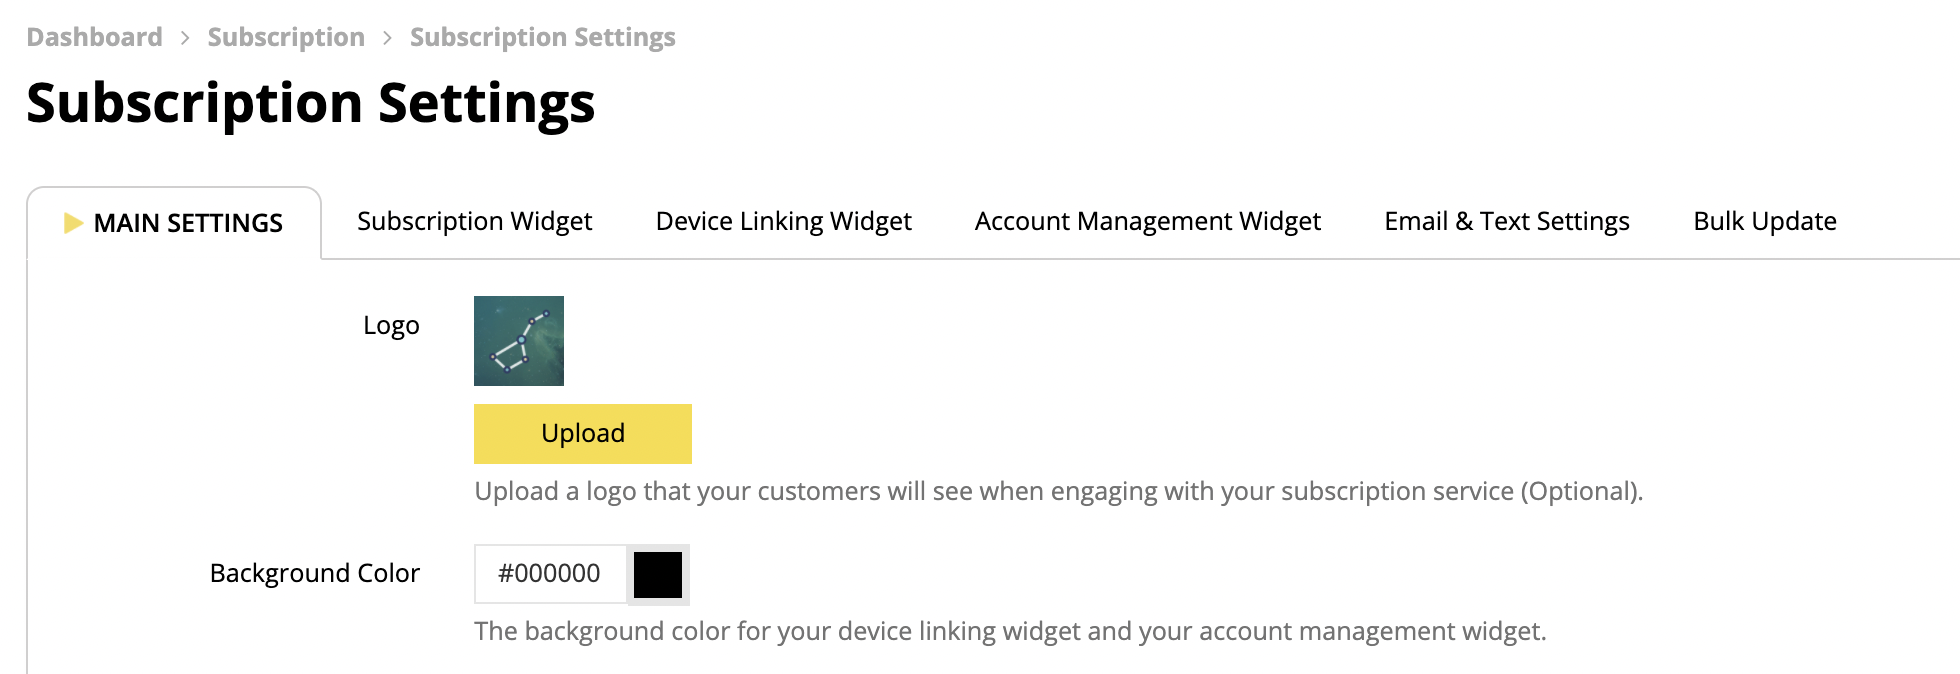Click the Background Color field label
The image size is (1960, 674).
pos(315,573)
